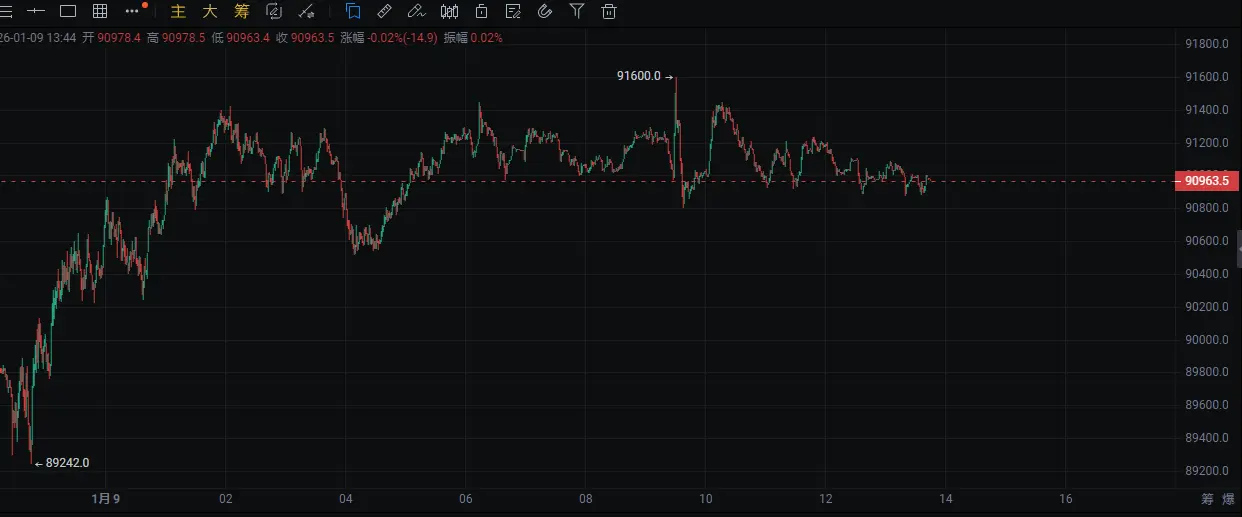This screenshot has height=517, width=1242.
Task: Click the 10 time axis label
Action: point(706,498)
